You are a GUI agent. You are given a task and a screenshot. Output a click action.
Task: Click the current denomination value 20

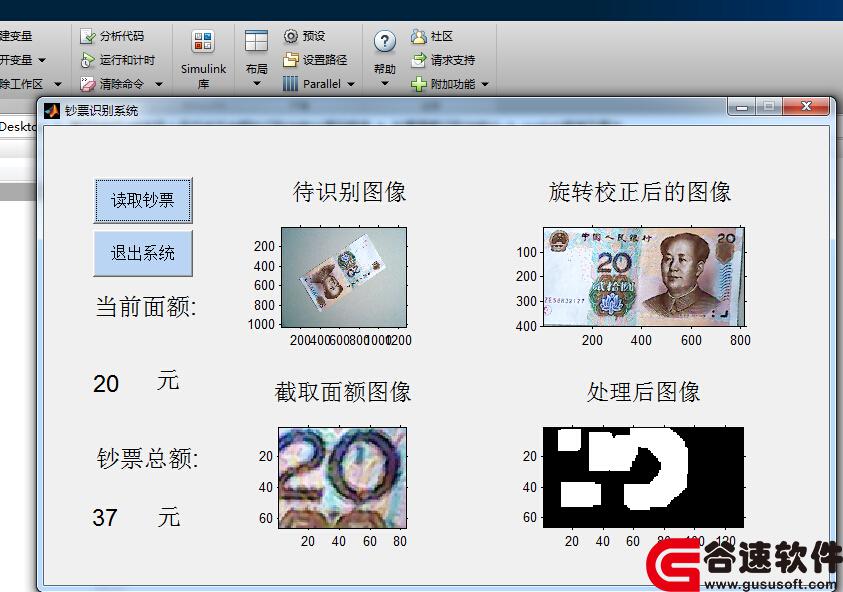(106, 384)
